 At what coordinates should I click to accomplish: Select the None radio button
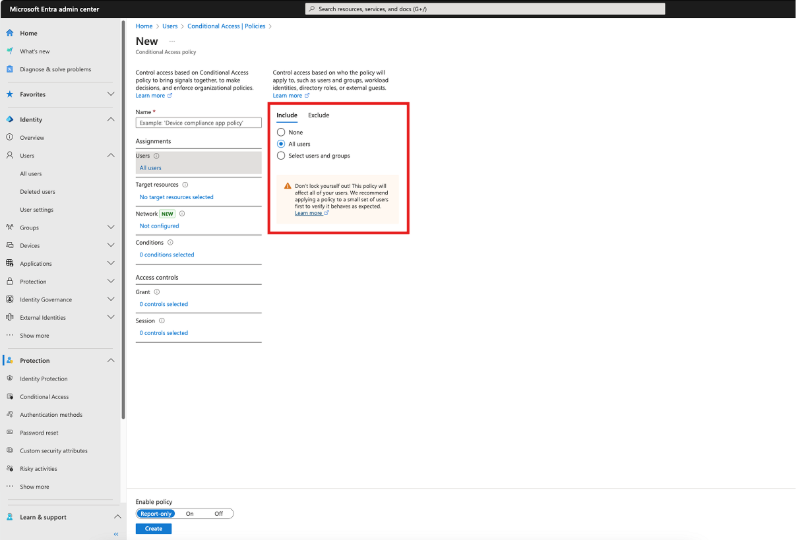tap(281, 132)
